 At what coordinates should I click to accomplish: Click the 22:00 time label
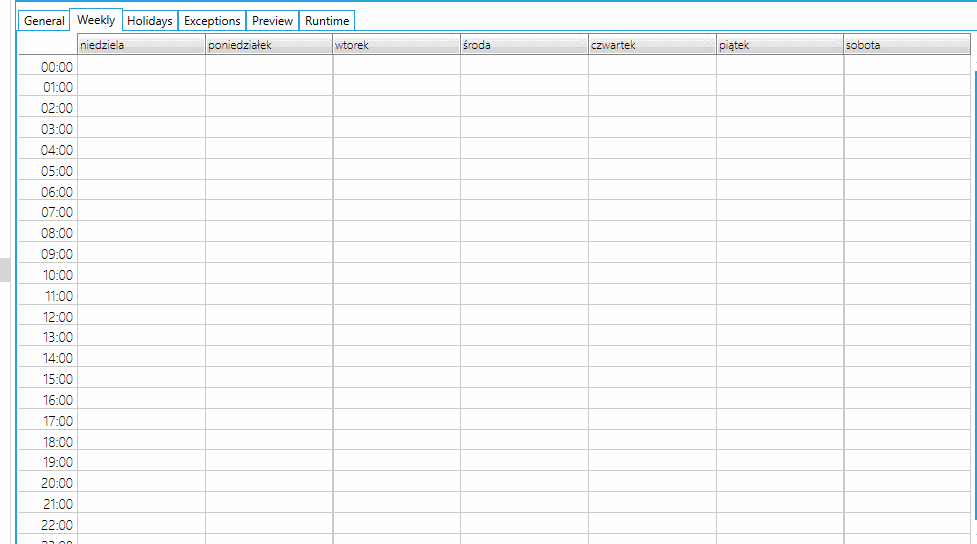pos(57,525)
